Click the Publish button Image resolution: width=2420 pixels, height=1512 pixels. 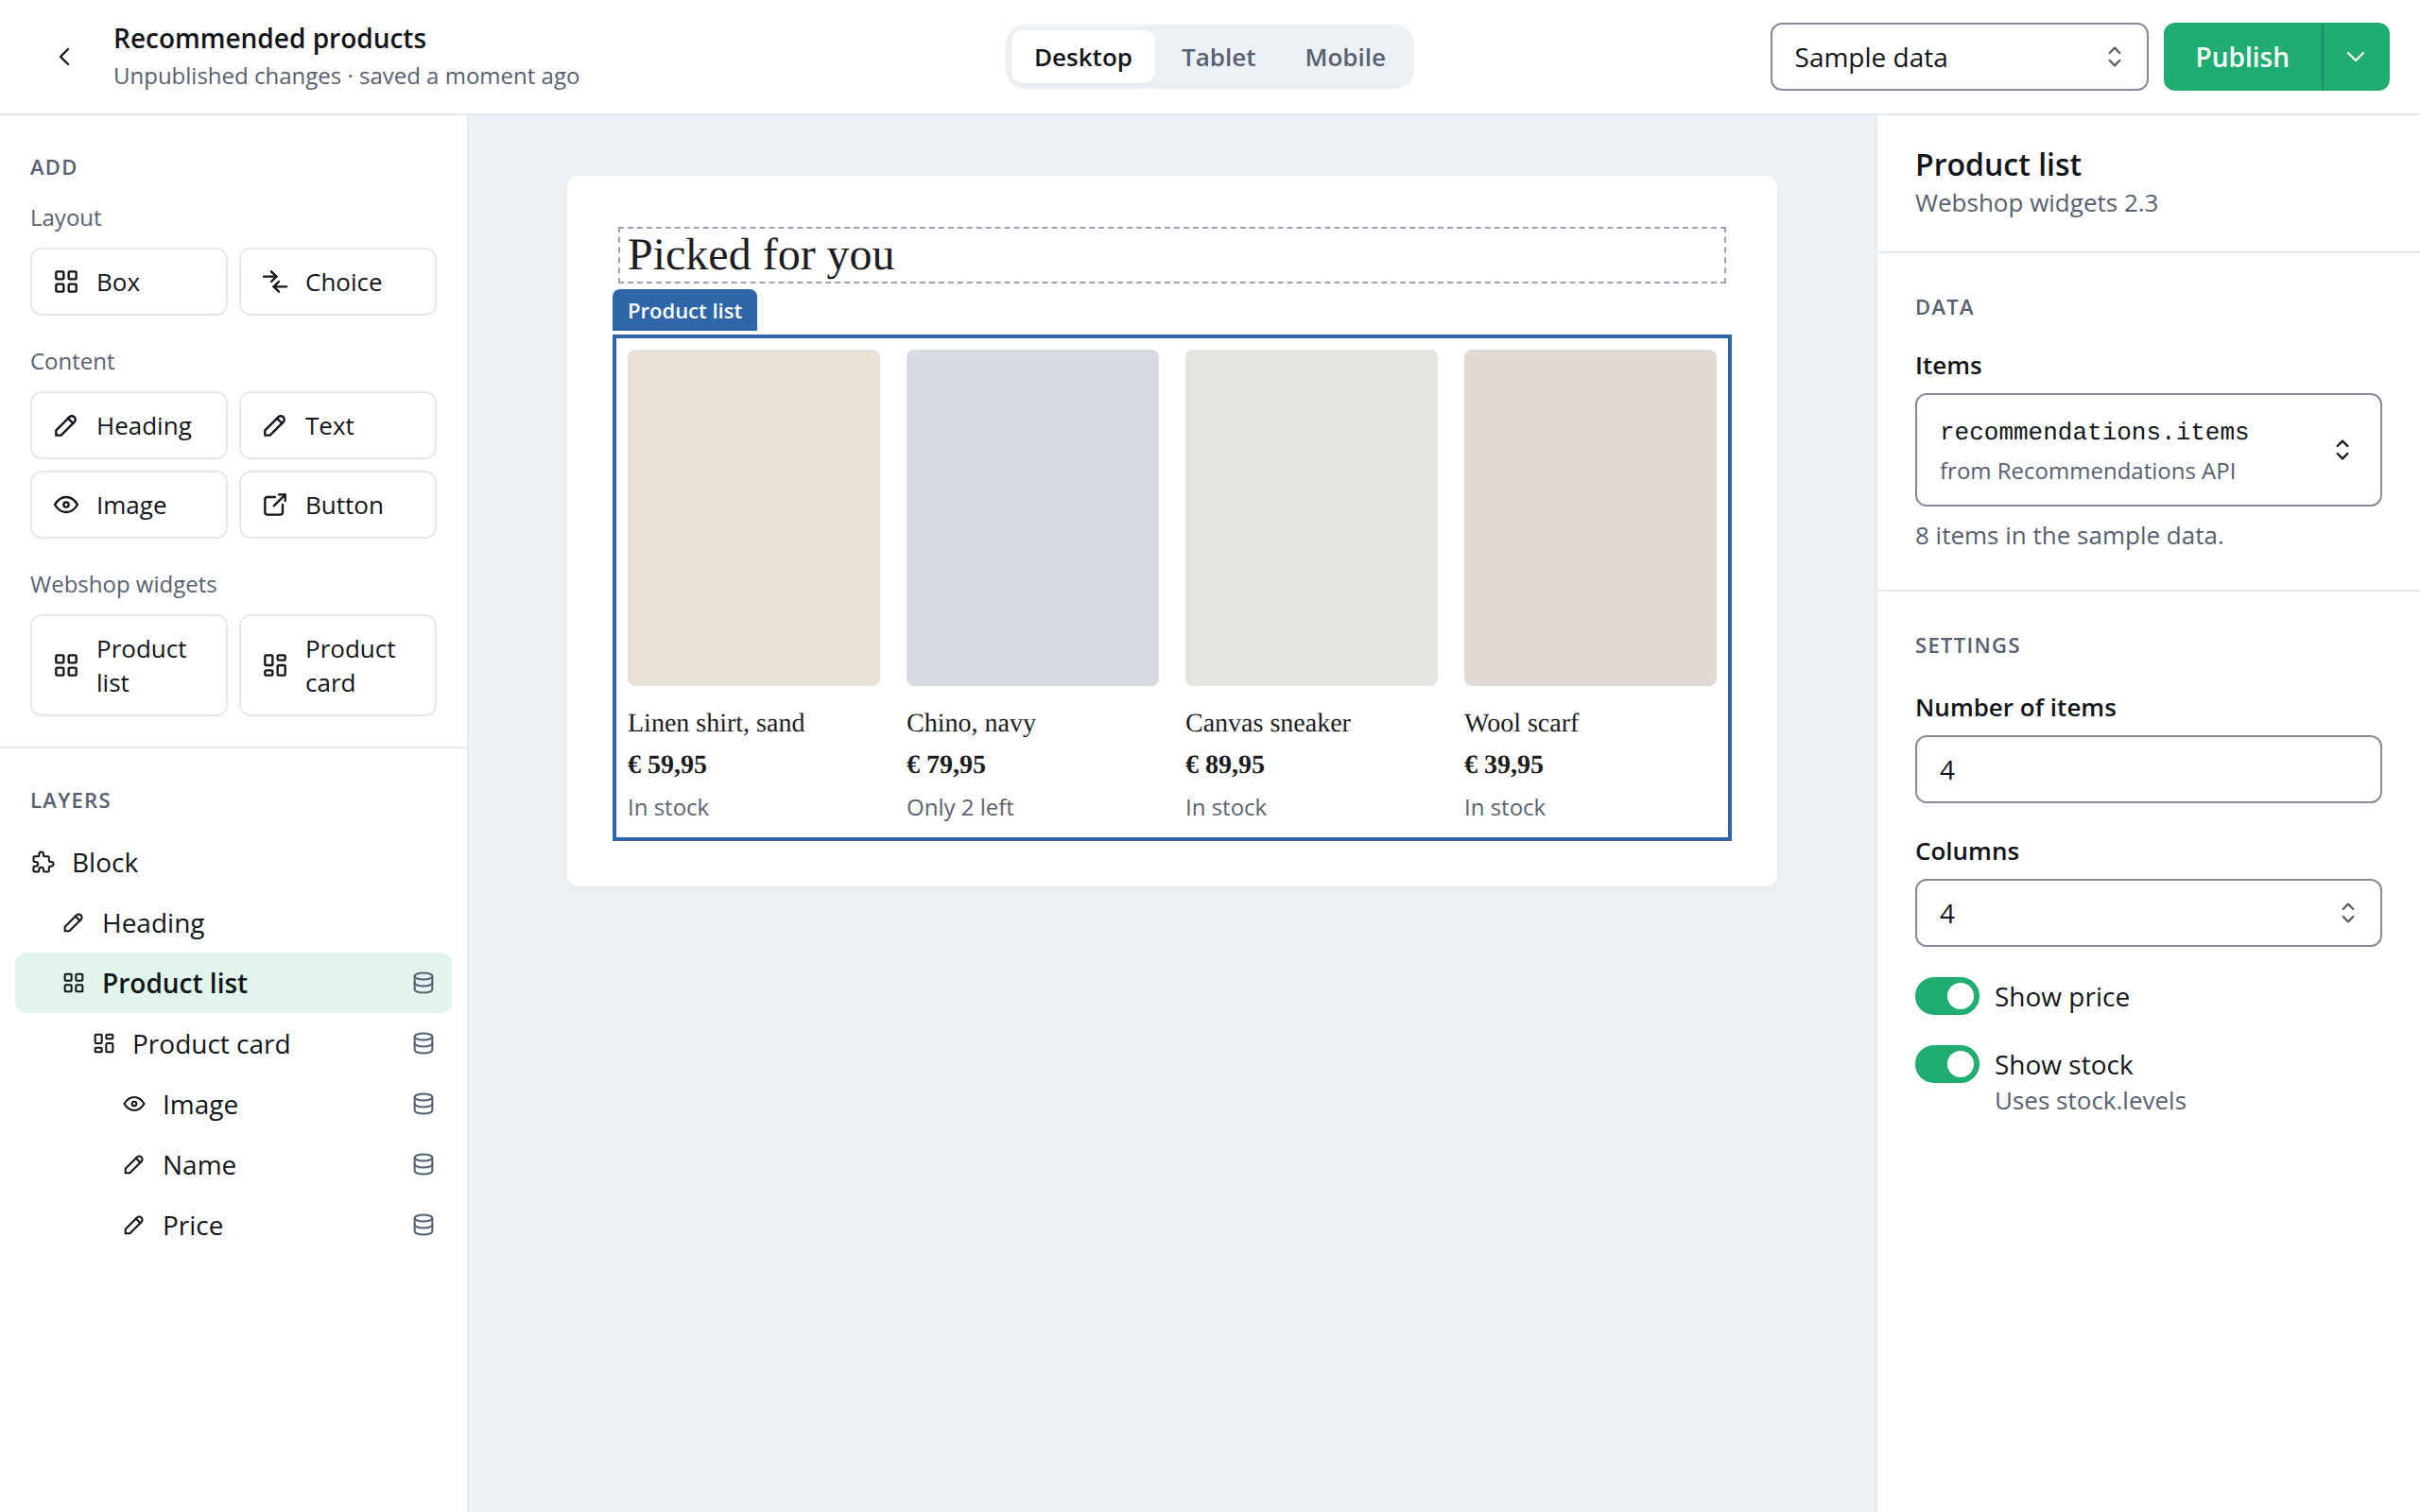coord(2241,57)
